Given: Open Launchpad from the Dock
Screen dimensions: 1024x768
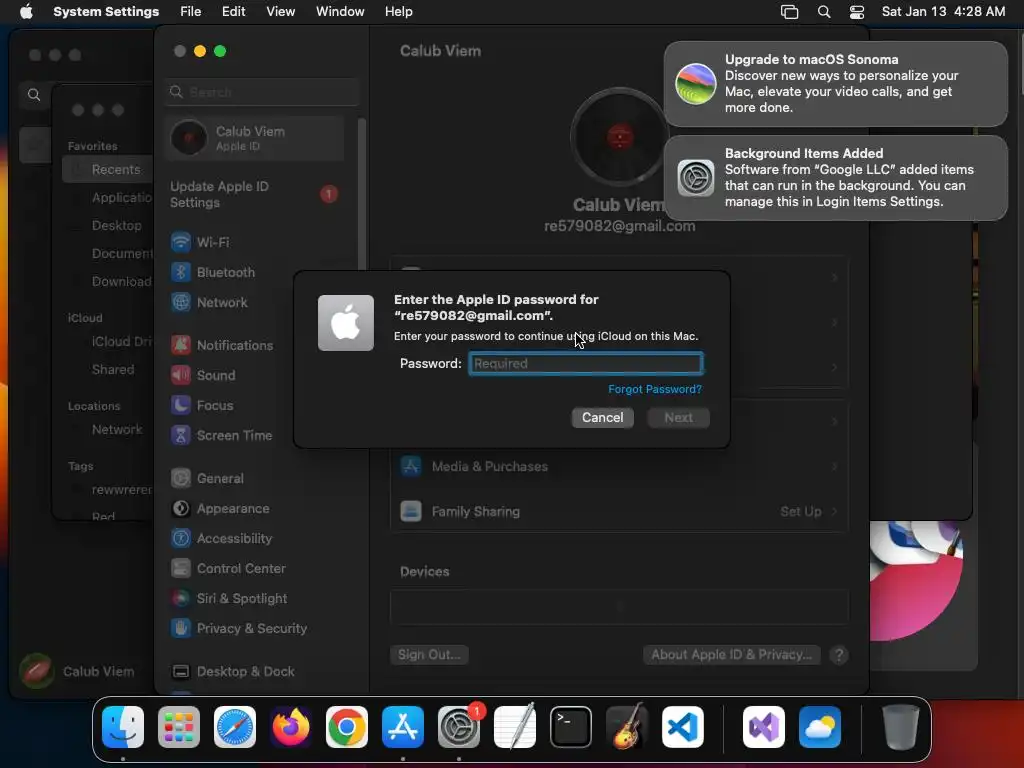Looking at the screenshot, I should (179, 727).
